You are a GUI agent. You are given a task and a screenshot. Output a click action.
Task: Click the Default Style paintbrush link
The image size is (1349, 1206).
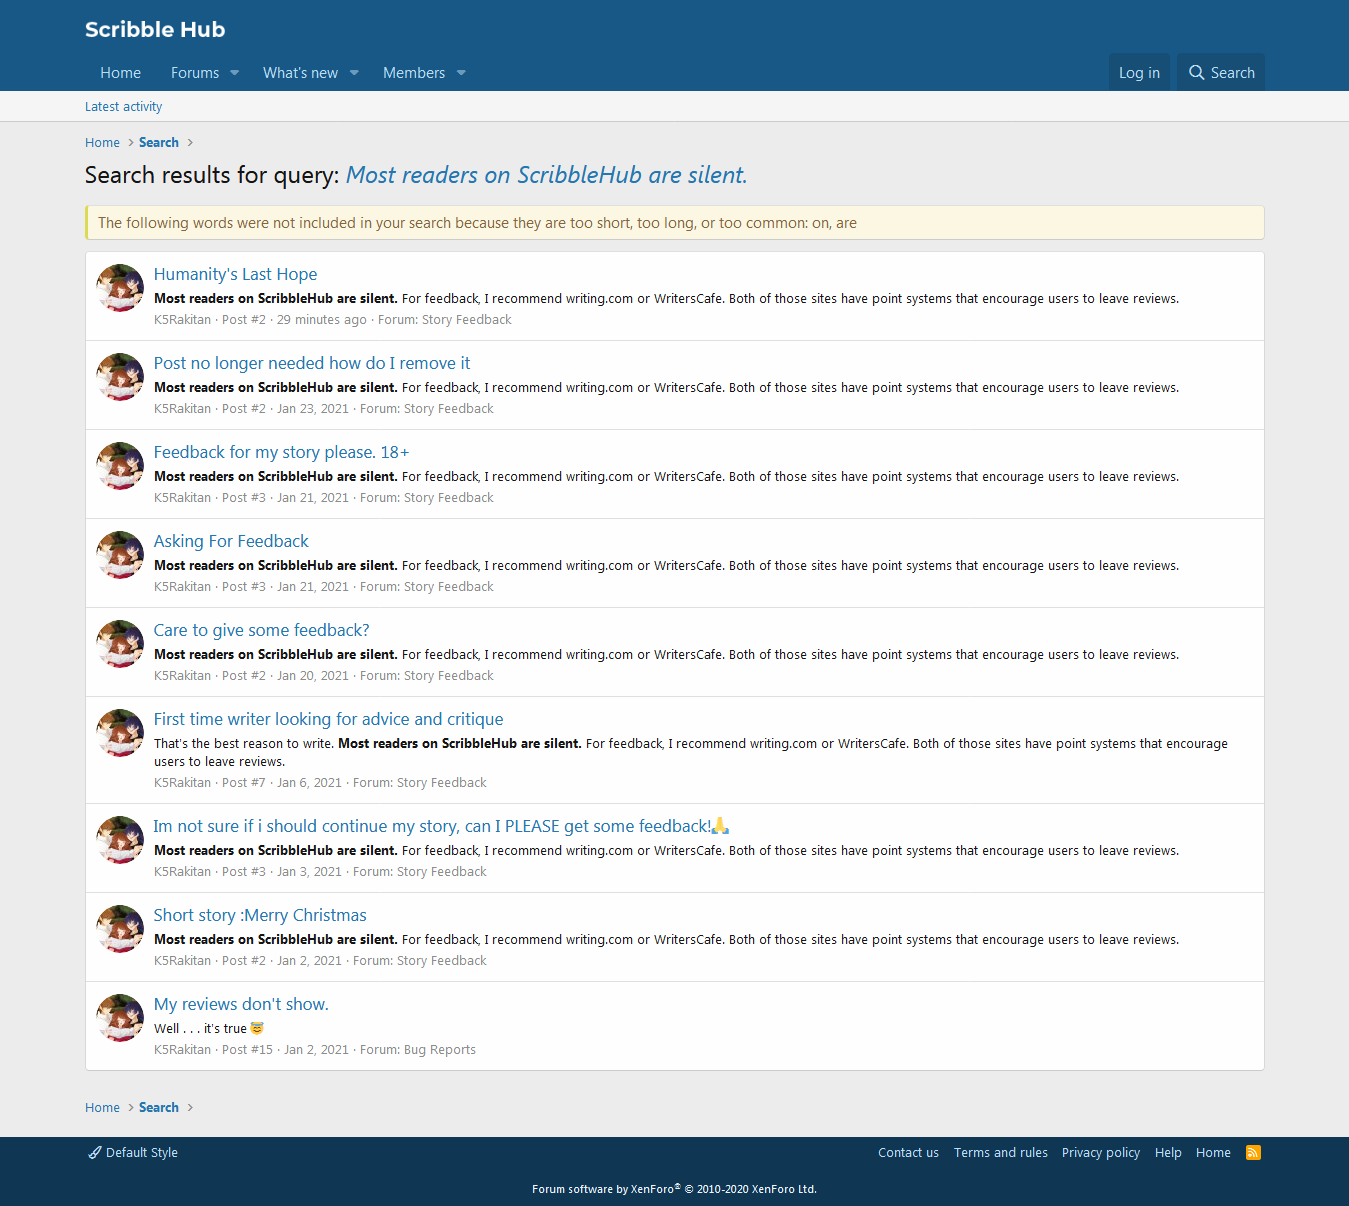(133, 1153)
